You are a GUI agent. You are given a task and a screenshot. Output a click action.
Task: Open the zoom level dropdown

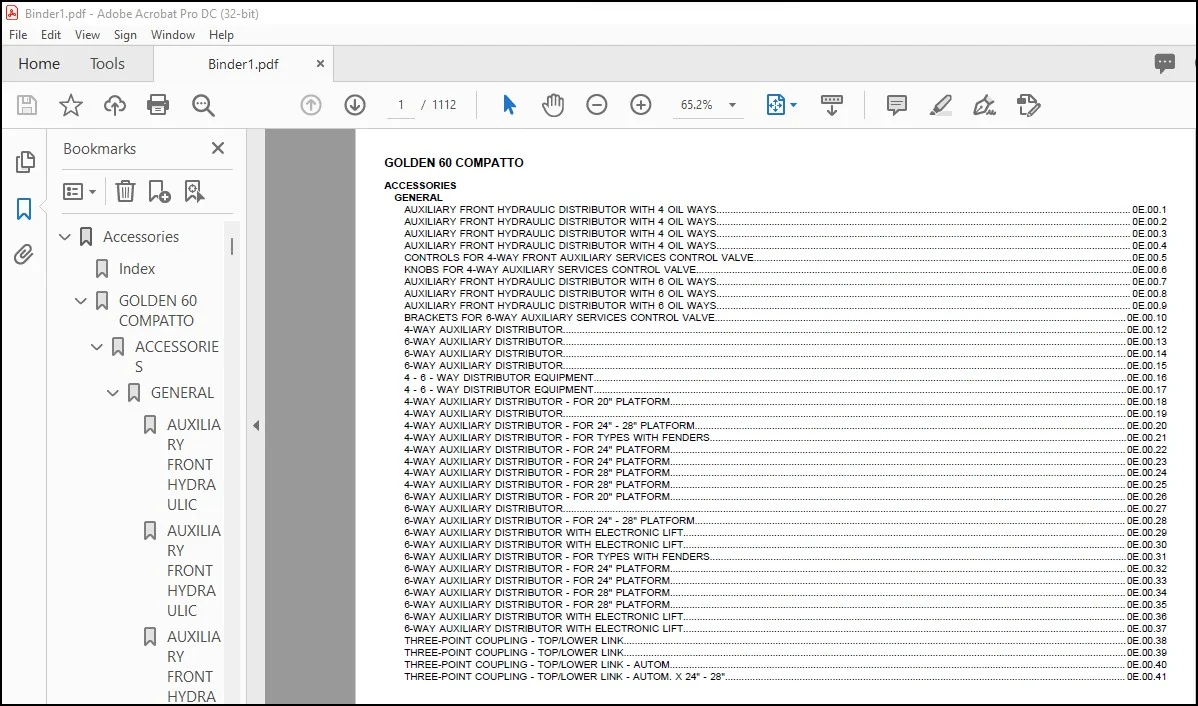pos(732,105)
